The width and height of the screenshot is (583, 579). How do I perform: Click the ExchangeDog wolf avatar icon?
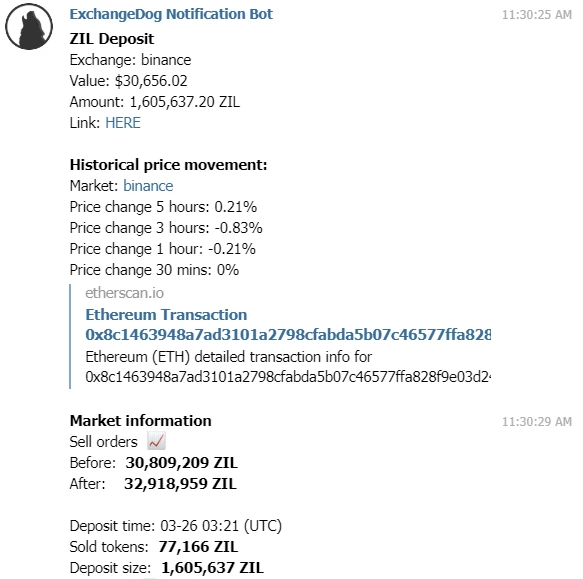click(x=29, y=26)
